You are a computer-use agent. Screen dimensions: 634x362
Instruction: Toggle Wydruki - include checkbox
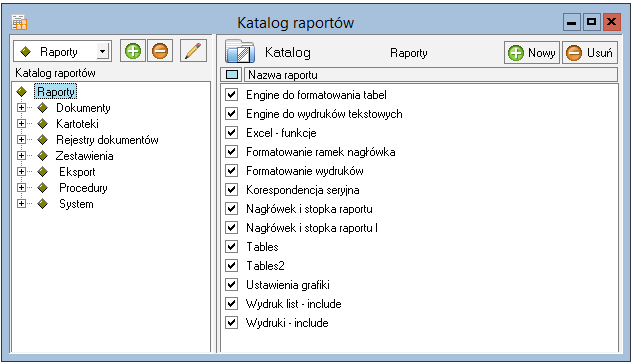coord(231,323)
